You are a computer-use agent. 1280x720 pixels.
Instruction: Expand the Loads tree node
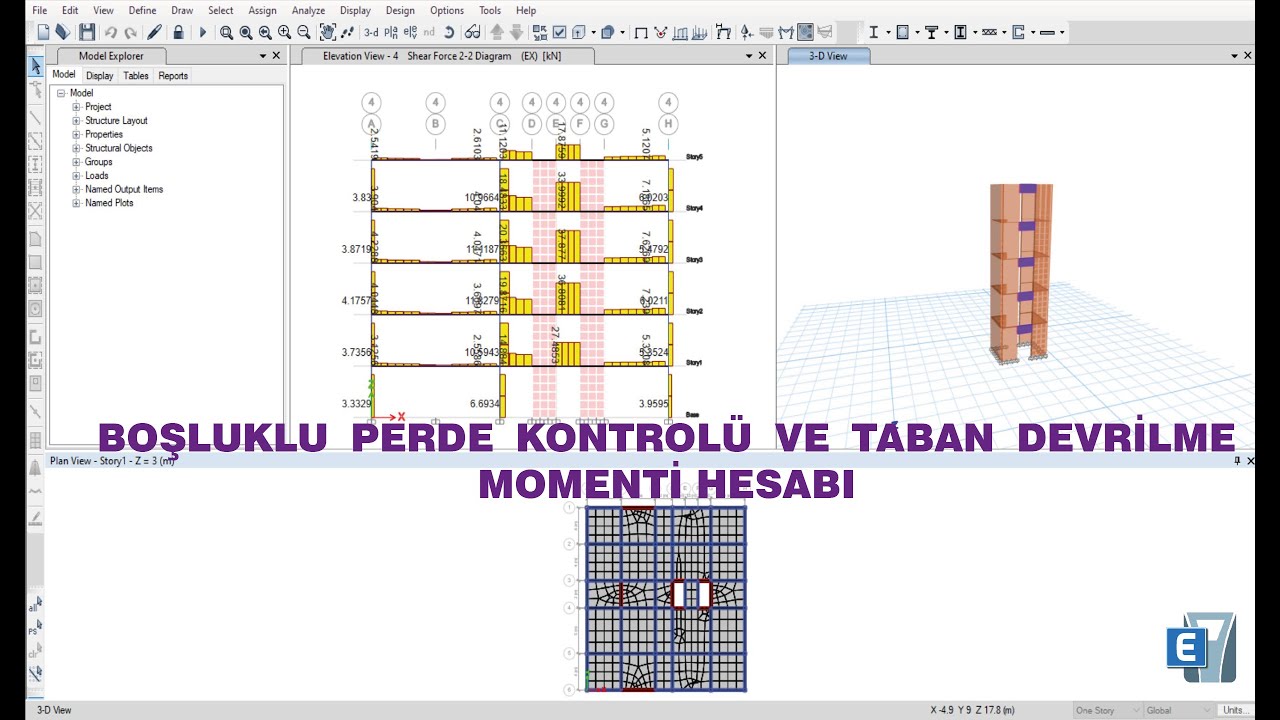(x=76, y=176)
